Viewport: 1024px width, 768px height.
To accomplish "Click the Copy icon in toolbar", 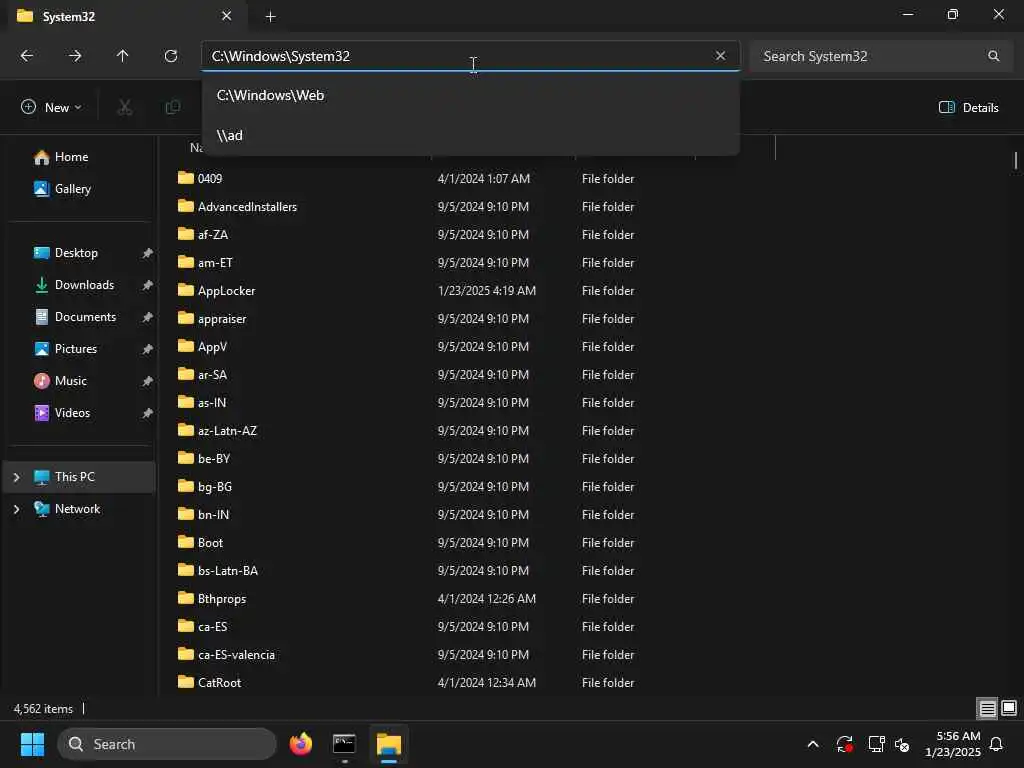I will coord(173,108).
